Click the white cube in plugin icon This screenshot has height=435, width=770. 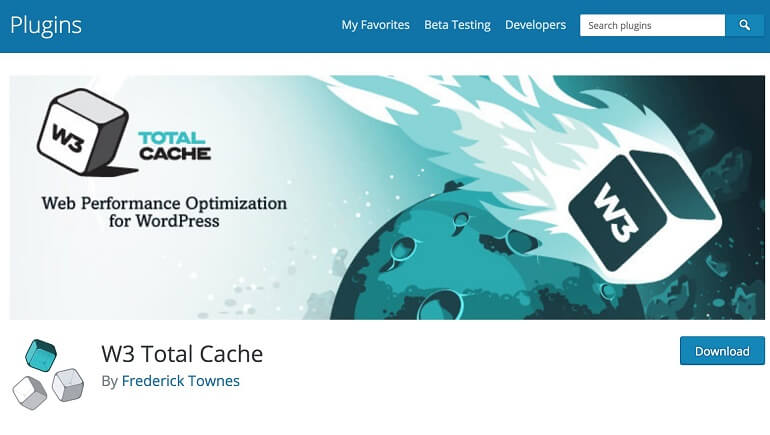pos(30,393)
